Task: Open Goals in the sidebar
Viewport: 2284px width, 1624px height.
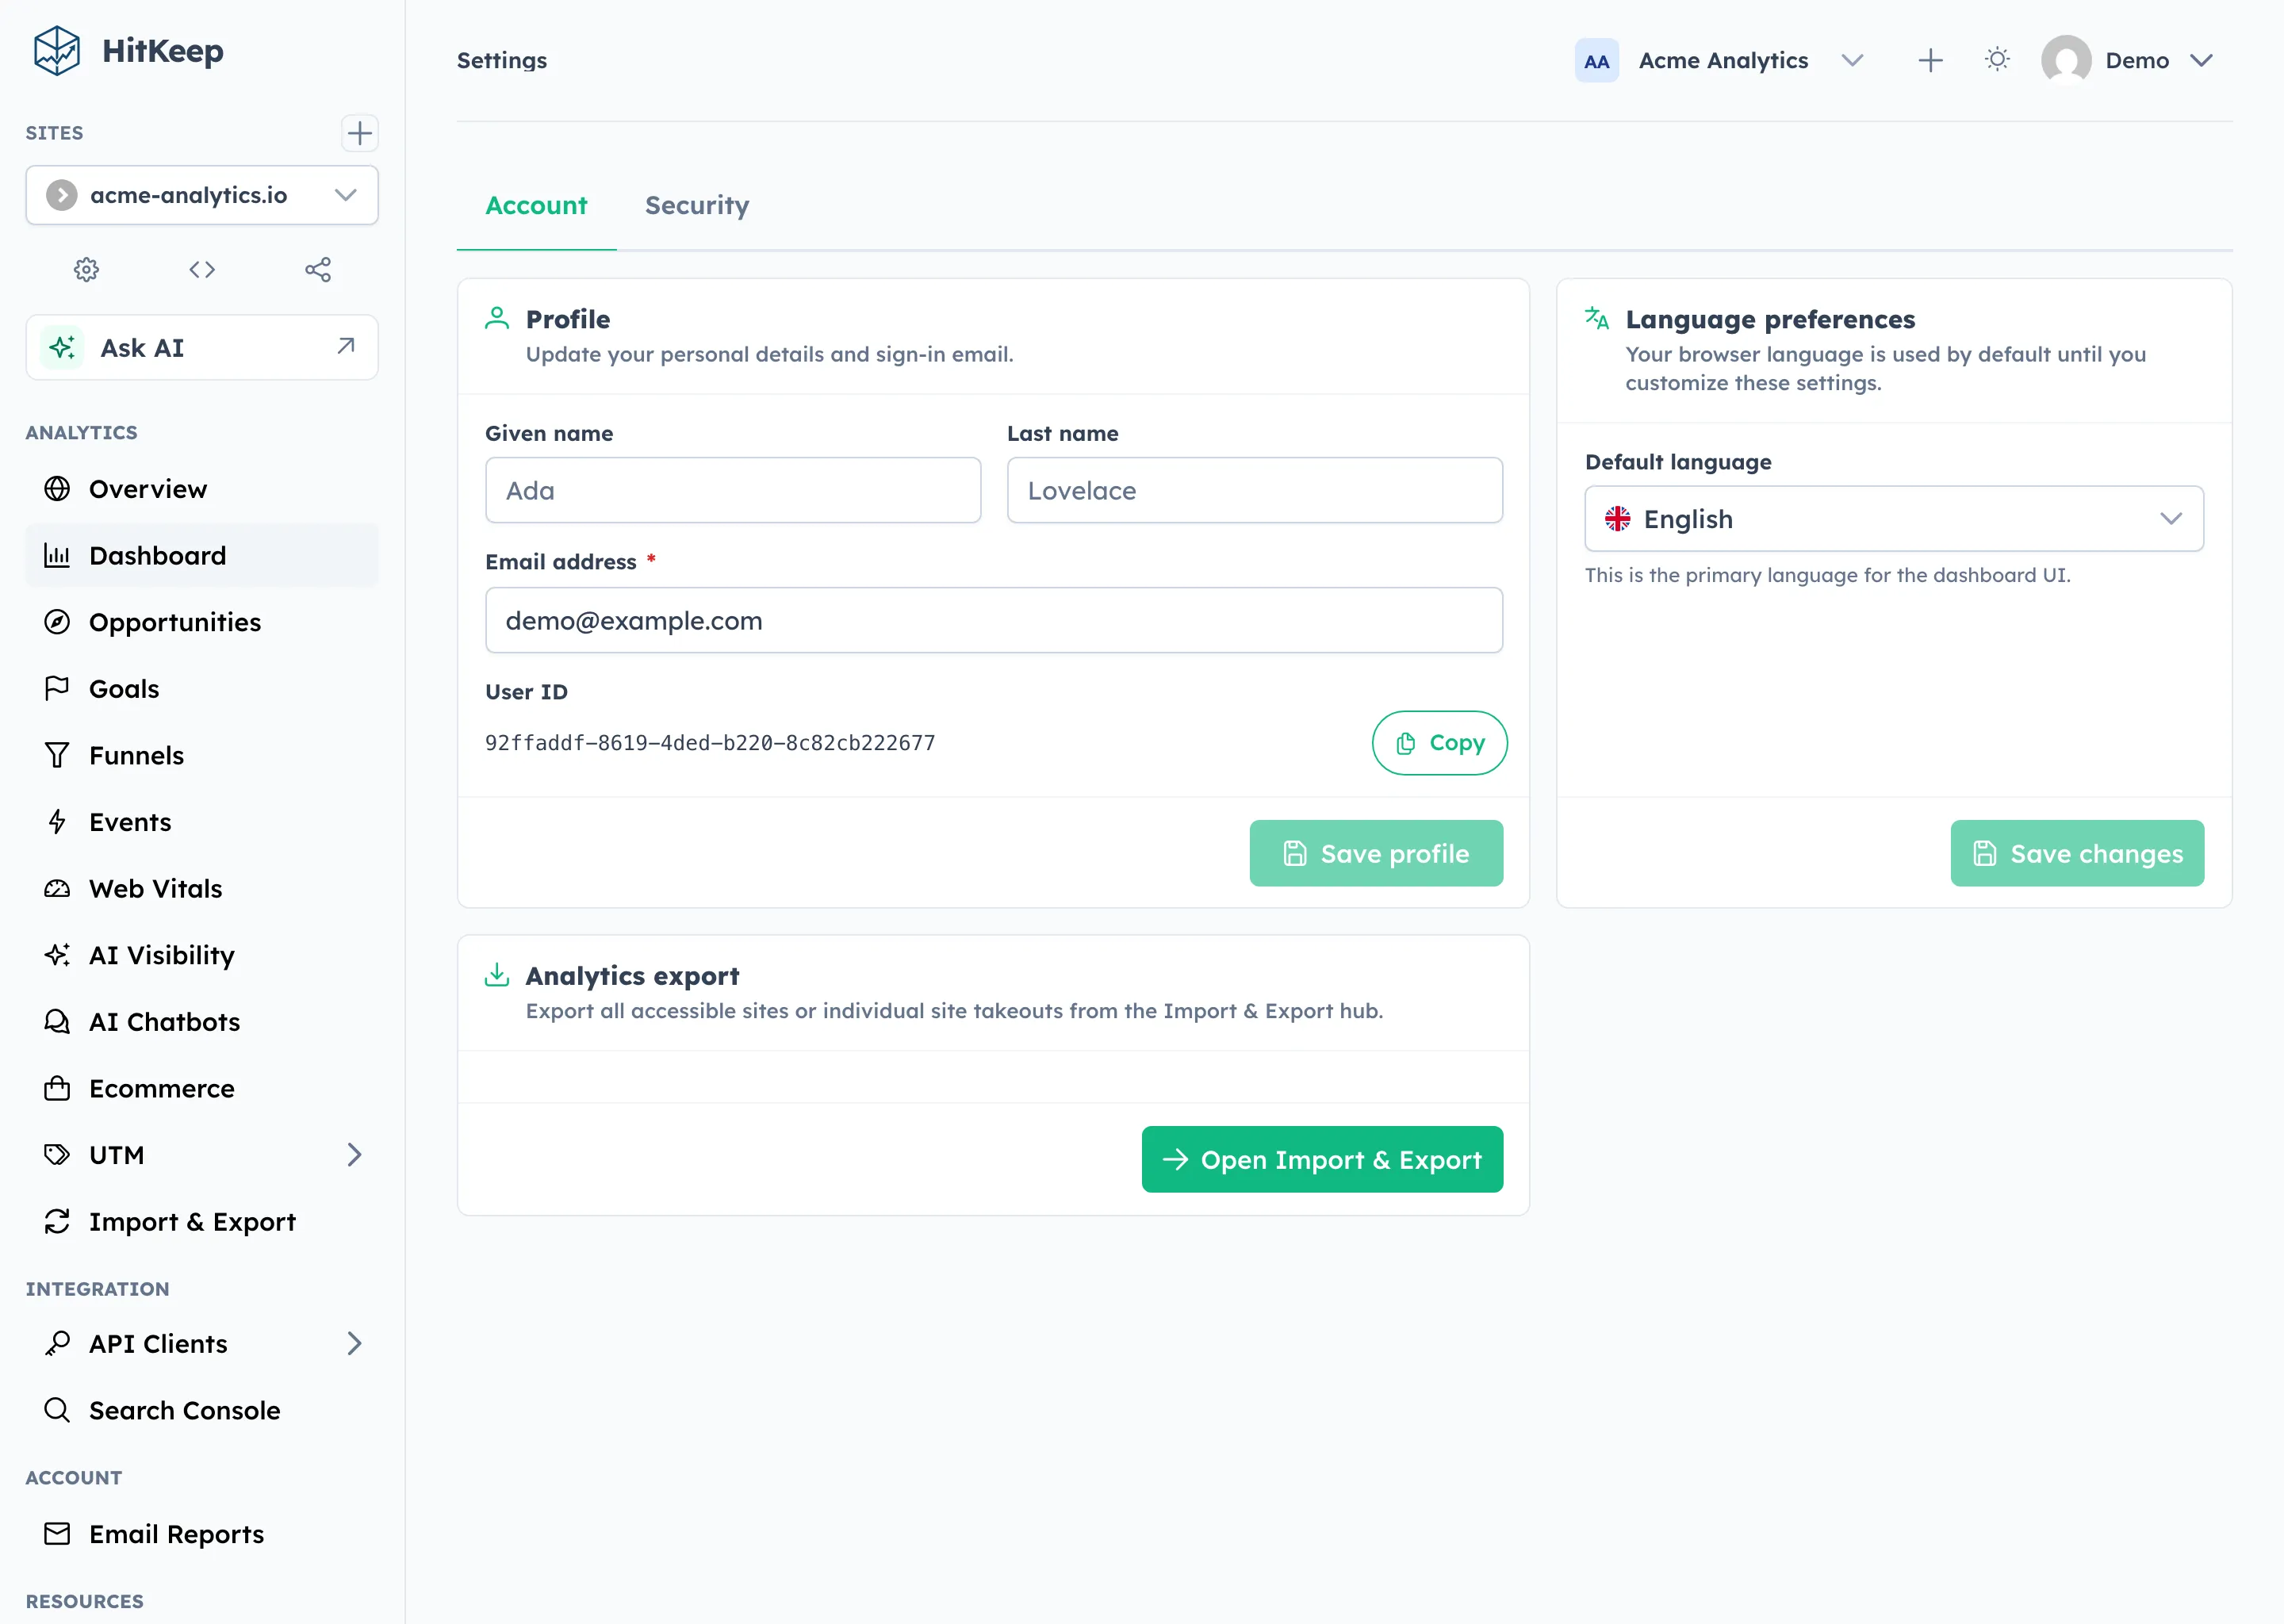Action: pyautogui.click(x=202, y=689)
